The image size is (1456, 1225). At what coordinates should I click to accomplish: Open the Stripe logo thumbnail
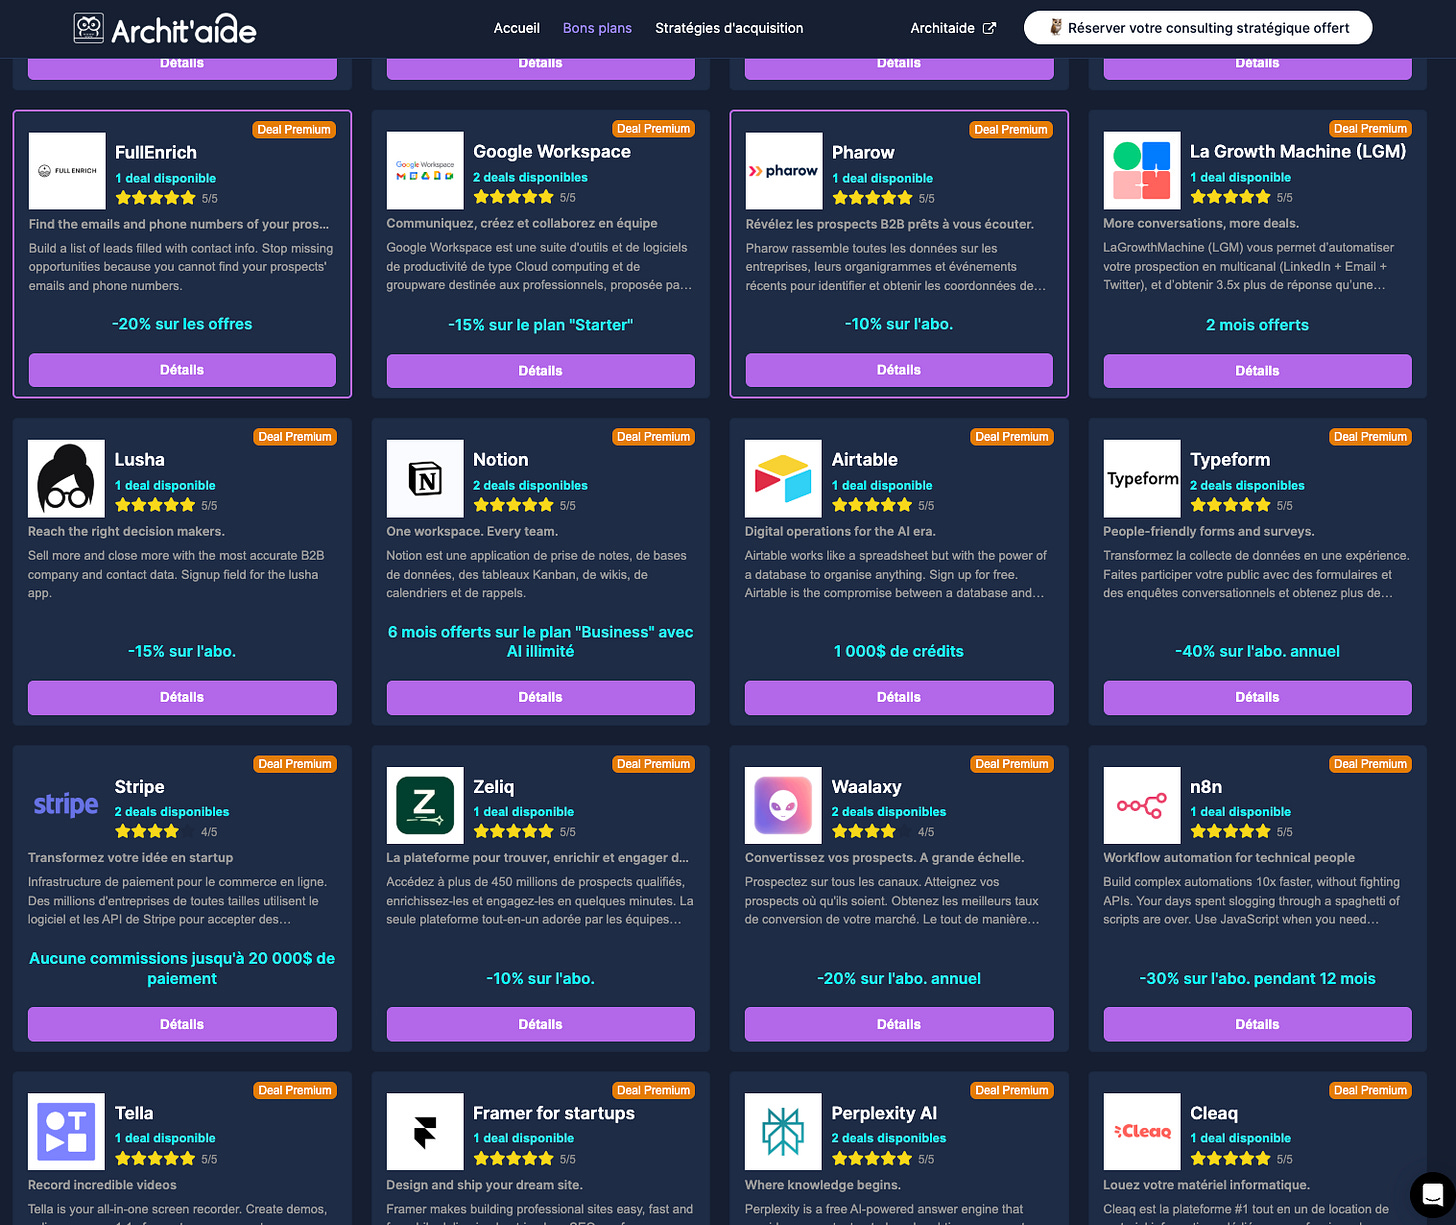[x=66, y=805]
